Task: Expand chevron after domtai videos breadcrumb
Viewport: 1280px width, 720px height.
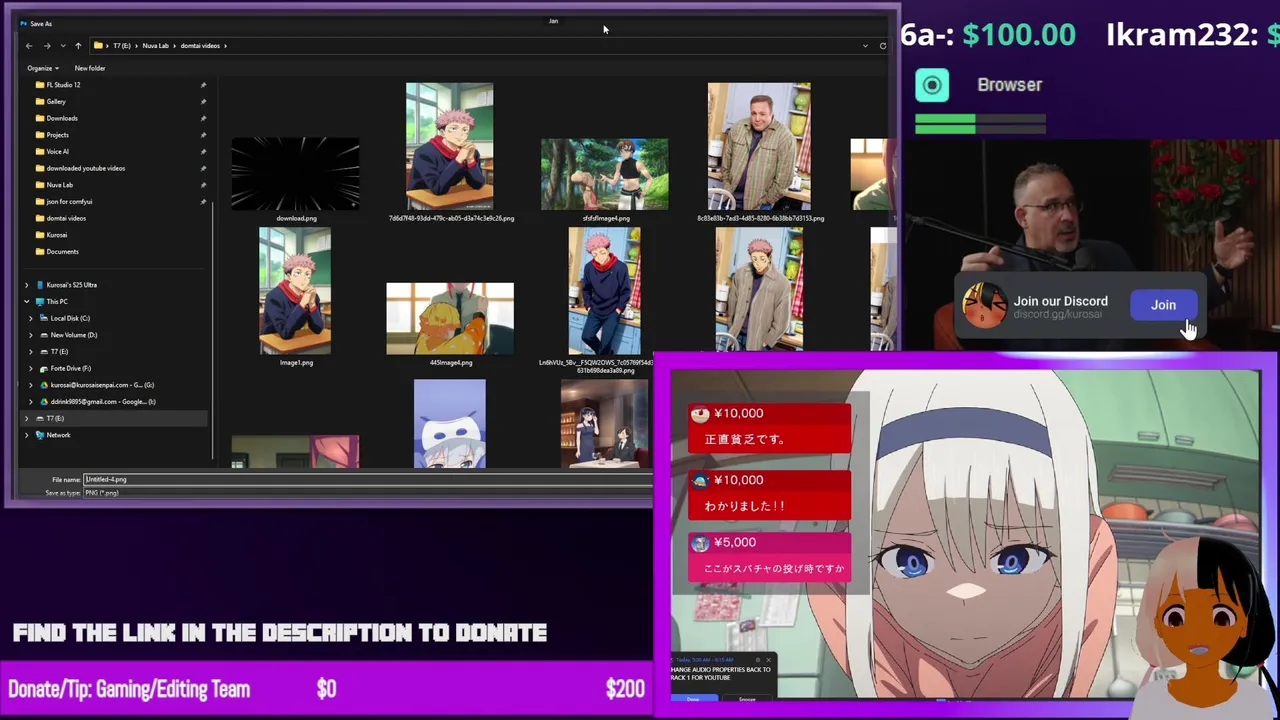Action: 226,46
